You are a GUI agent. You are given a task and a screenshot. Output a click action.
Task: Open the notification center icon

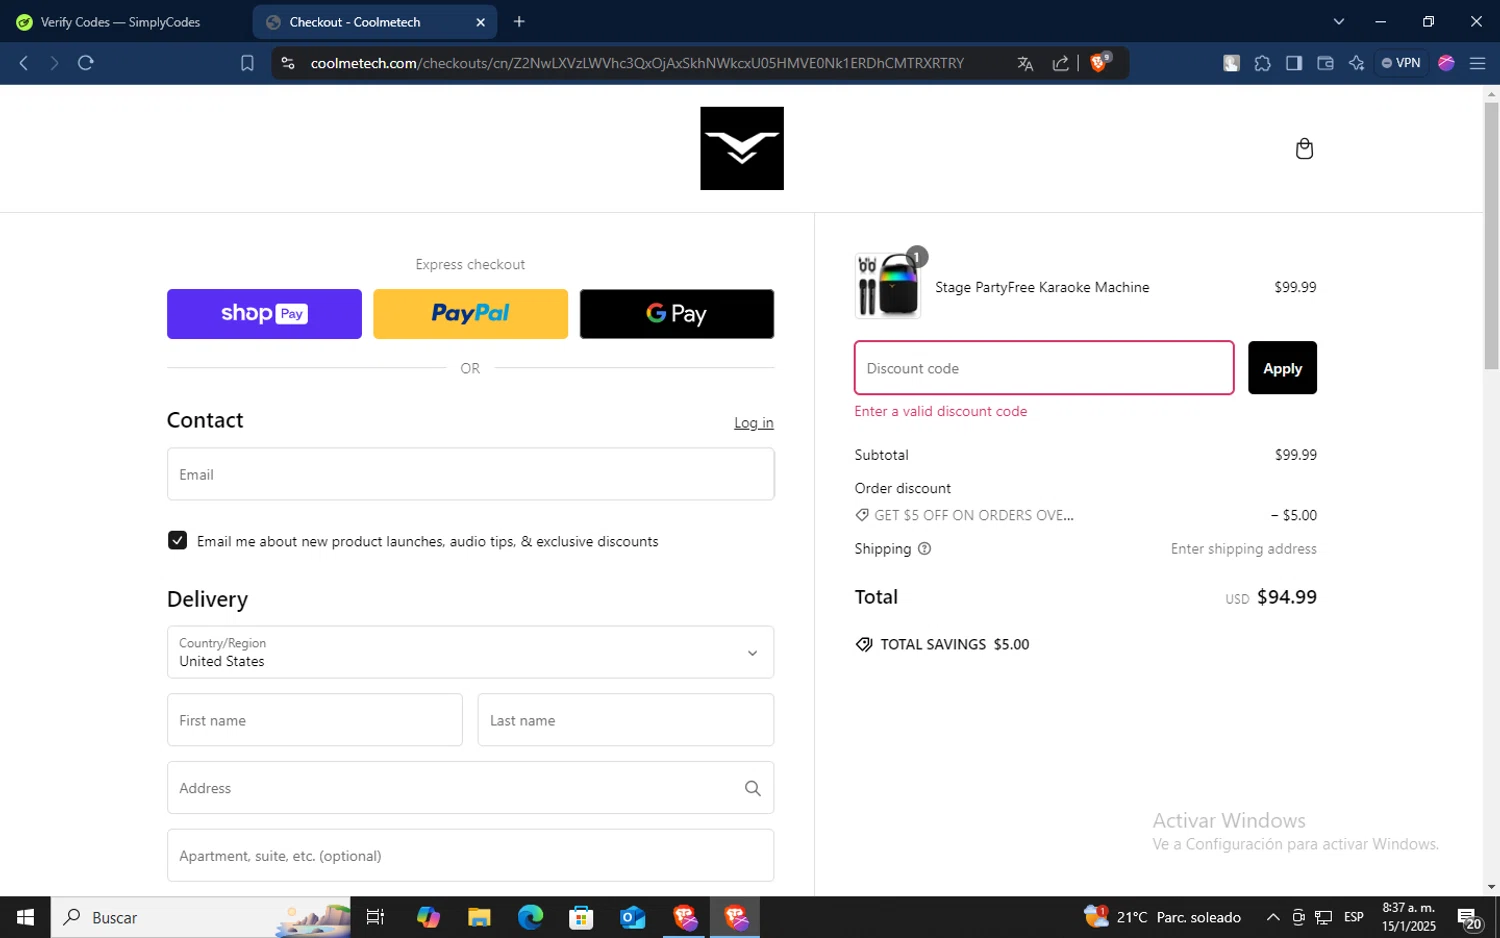1469,918
